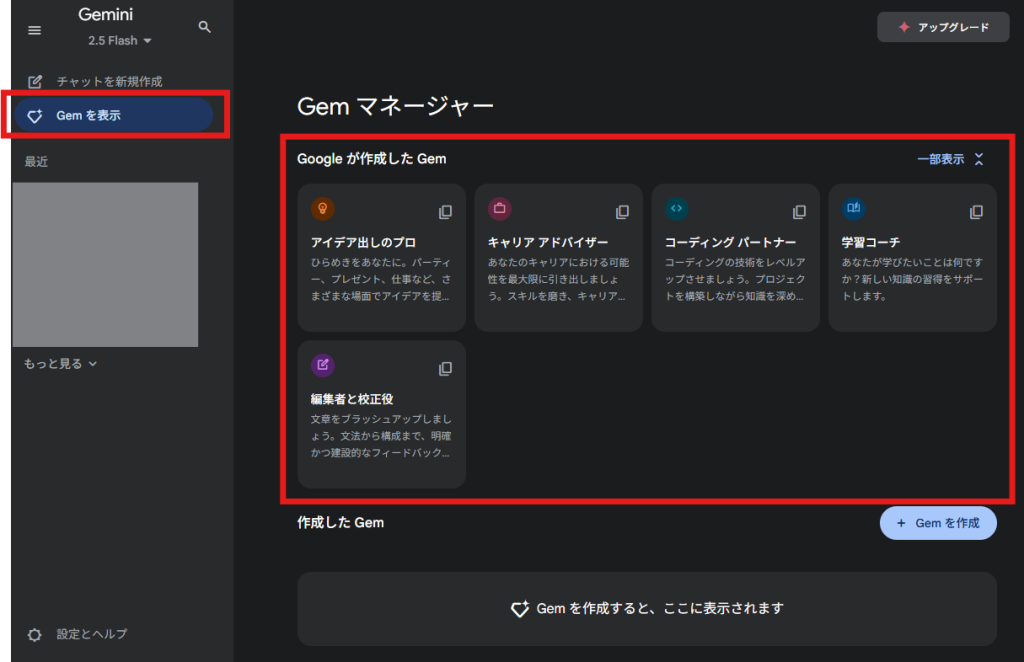Viewport: 1024px width, 662px height.
Task: Click the description under アイデア出しのプロ
Action: coord(381,279)
